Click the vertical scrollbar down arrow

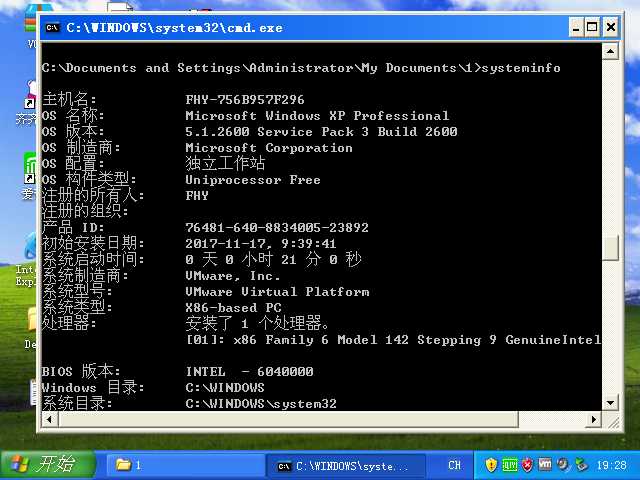(610, 403)
